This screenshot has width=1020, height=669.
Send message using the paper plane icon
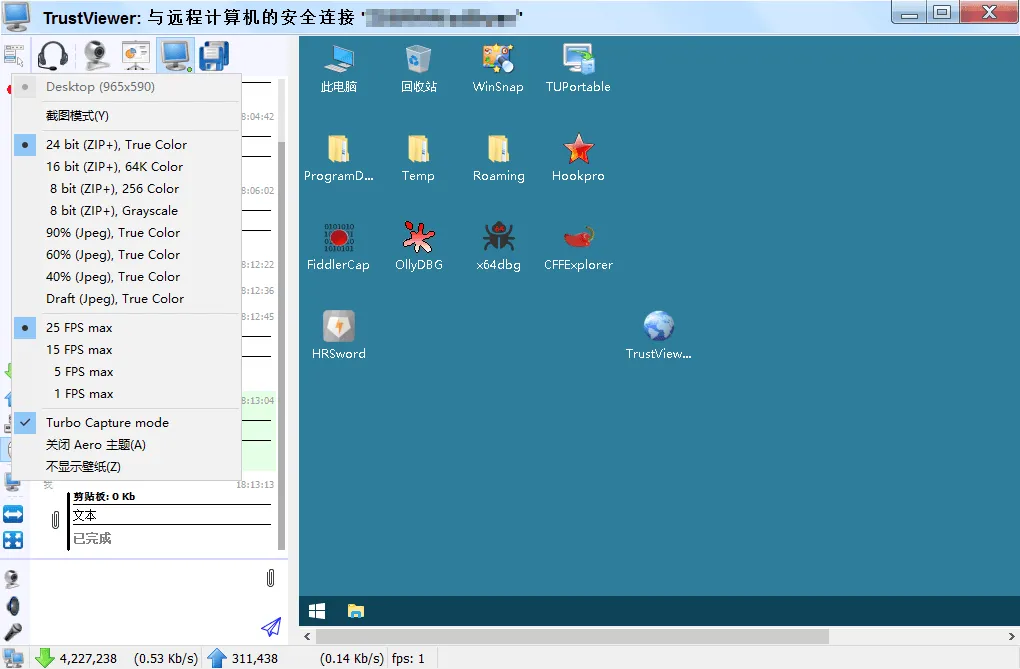pyautogui.click(x=271, y=628)
